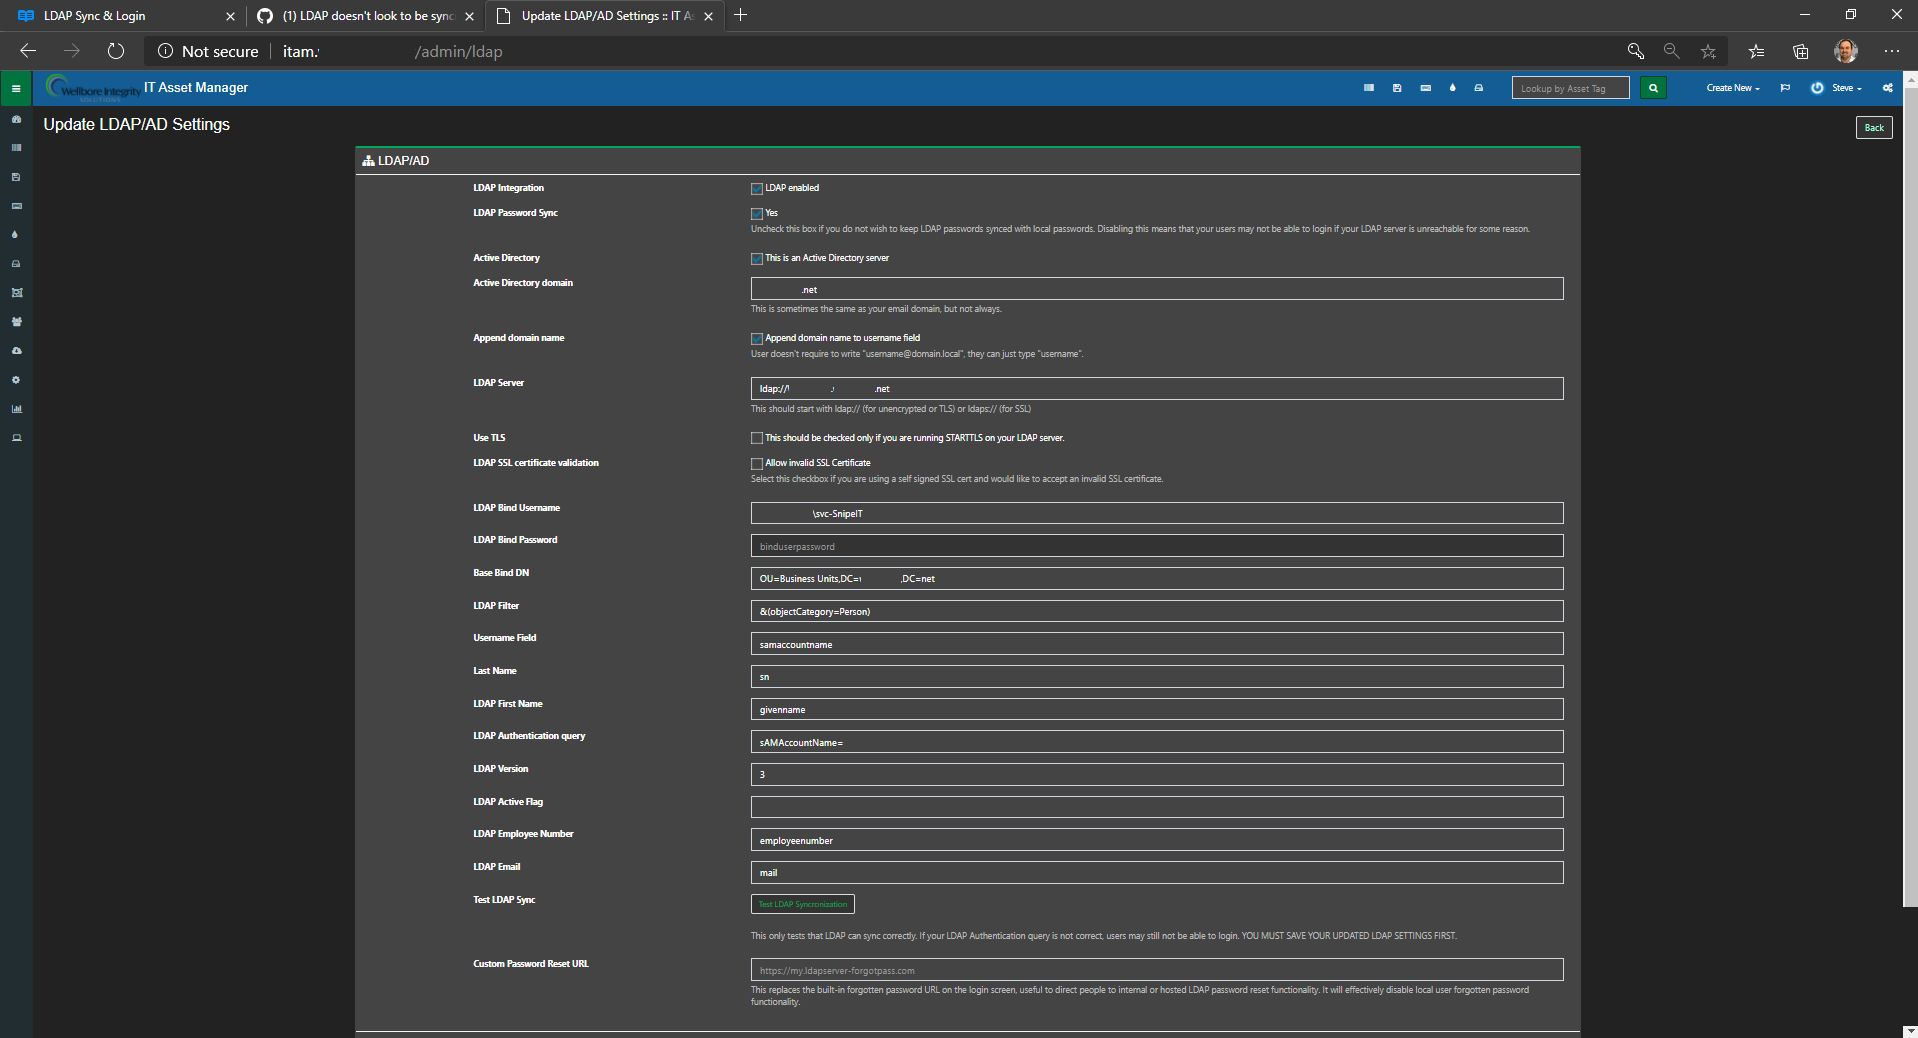The image size is (1918, 1038).
Task: Open browser Settings and more menu
Action: click(1892, 51)
